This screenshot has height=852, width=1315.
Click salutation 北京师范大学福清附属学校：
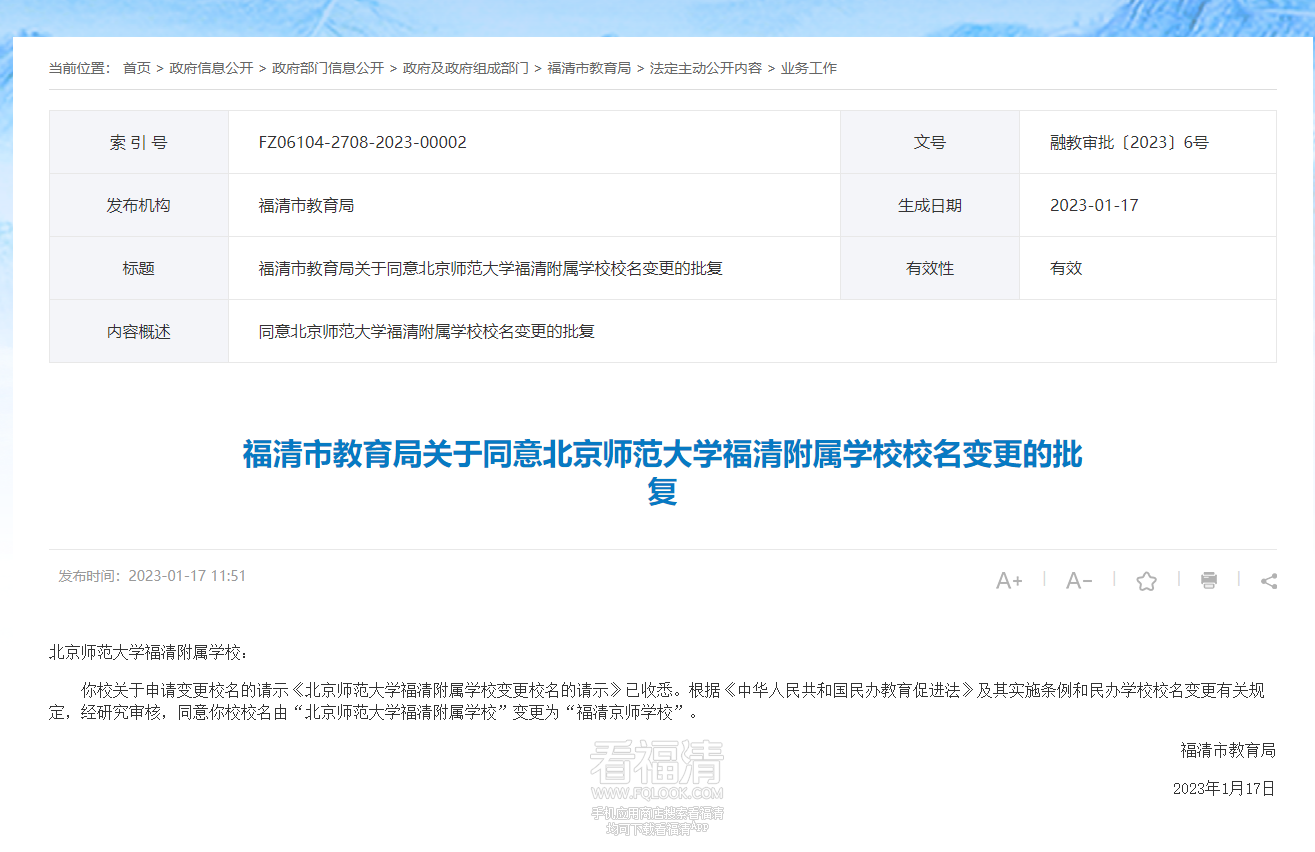point(149,652)
